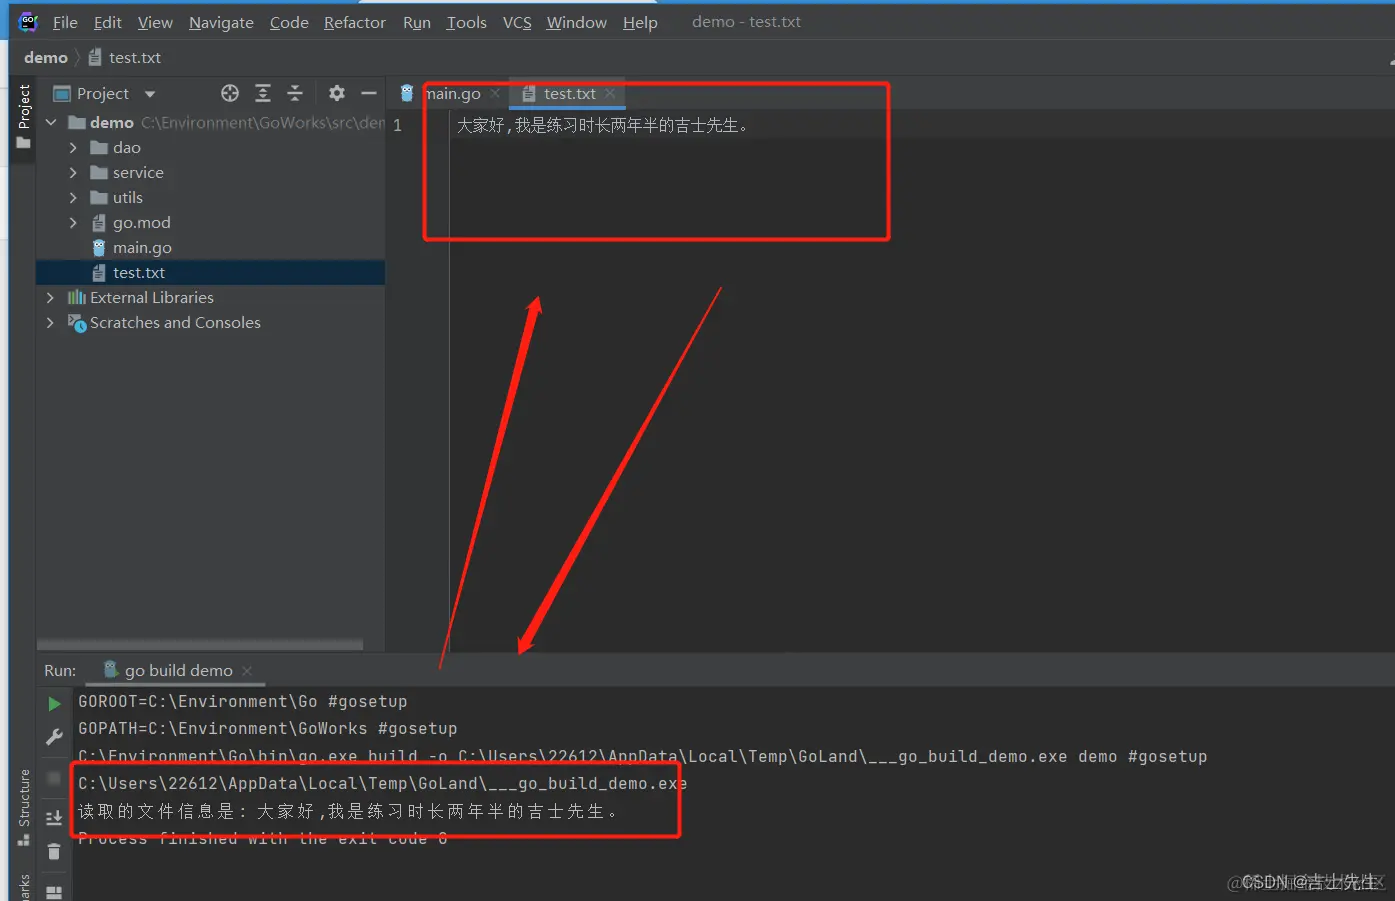Close the main.go editor tab
Screen dimensions: 1395x901
[x=495, y=93]
